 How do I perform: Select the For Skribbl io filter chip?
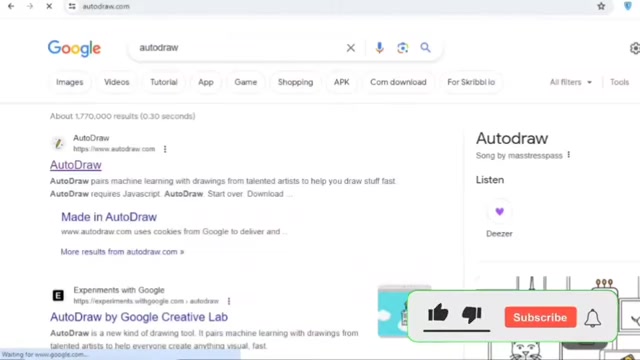pos(471,82)
